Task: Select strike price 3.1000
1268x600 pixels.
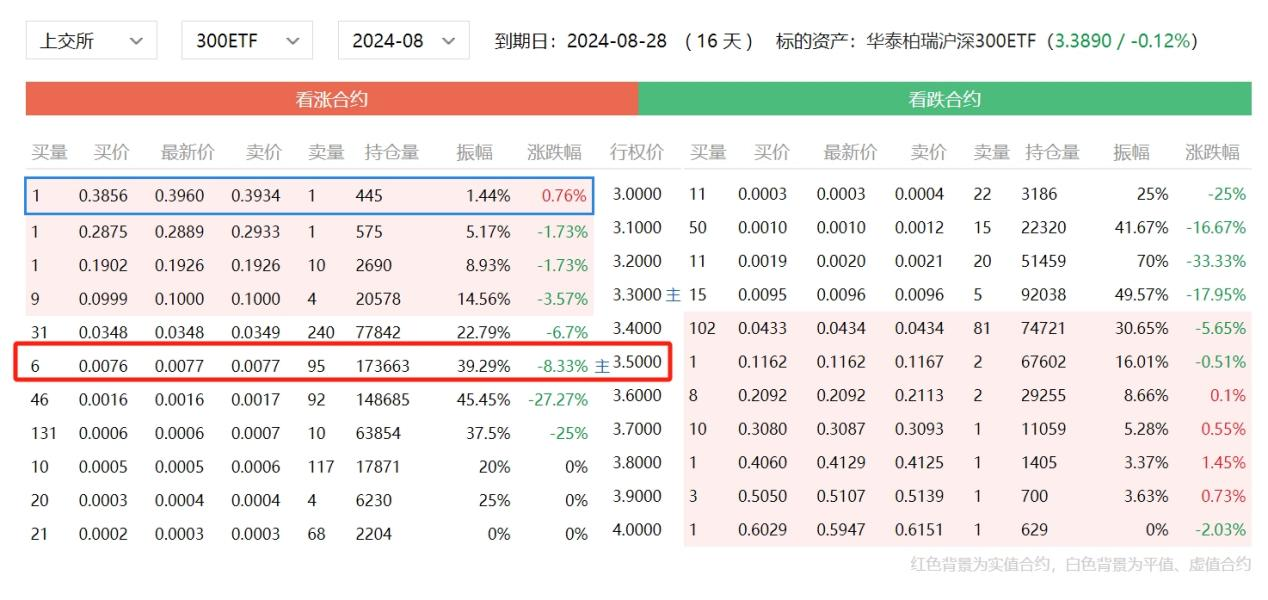Action: (637, 227)
